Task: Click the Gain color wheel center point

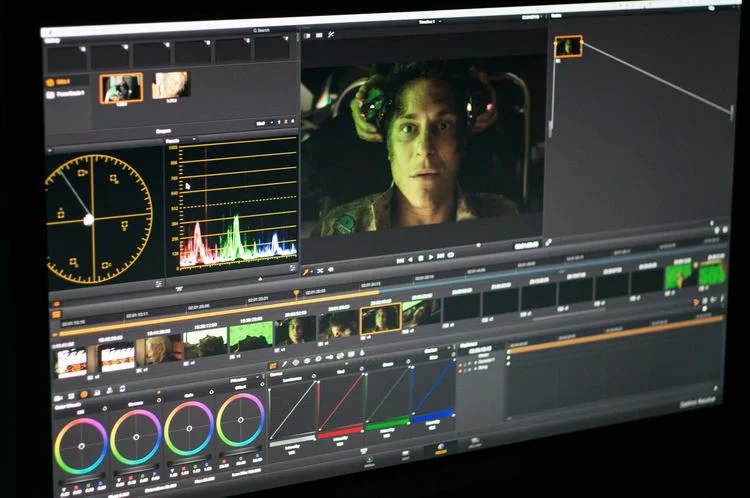Action: 189,428
